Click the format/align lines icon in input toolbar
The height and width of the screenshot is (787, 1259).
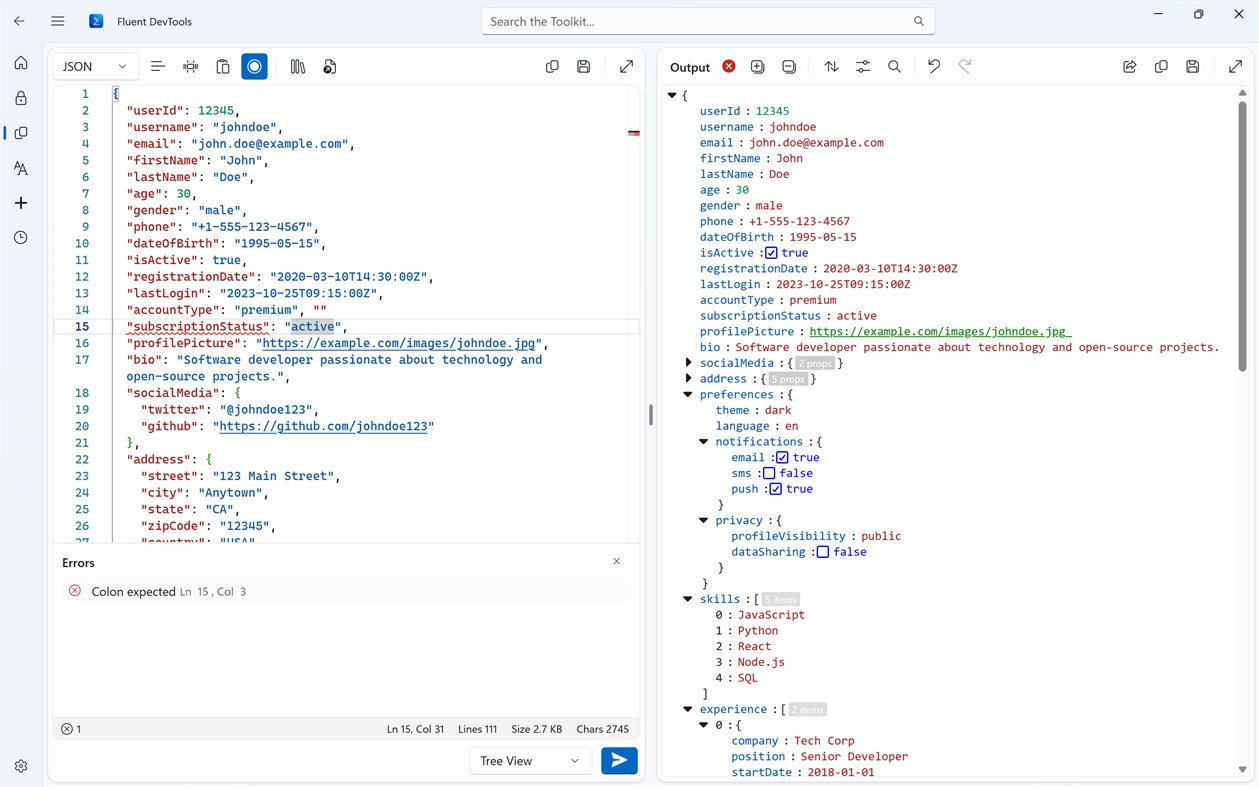click(158, 67)
